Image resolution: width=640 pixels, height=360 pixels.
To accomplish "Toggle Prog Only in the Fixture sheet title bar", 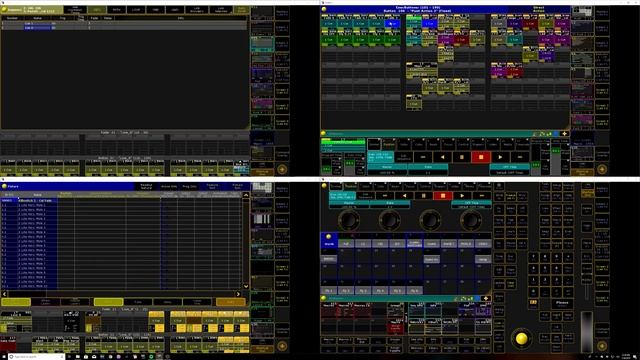I will [189, 187].
